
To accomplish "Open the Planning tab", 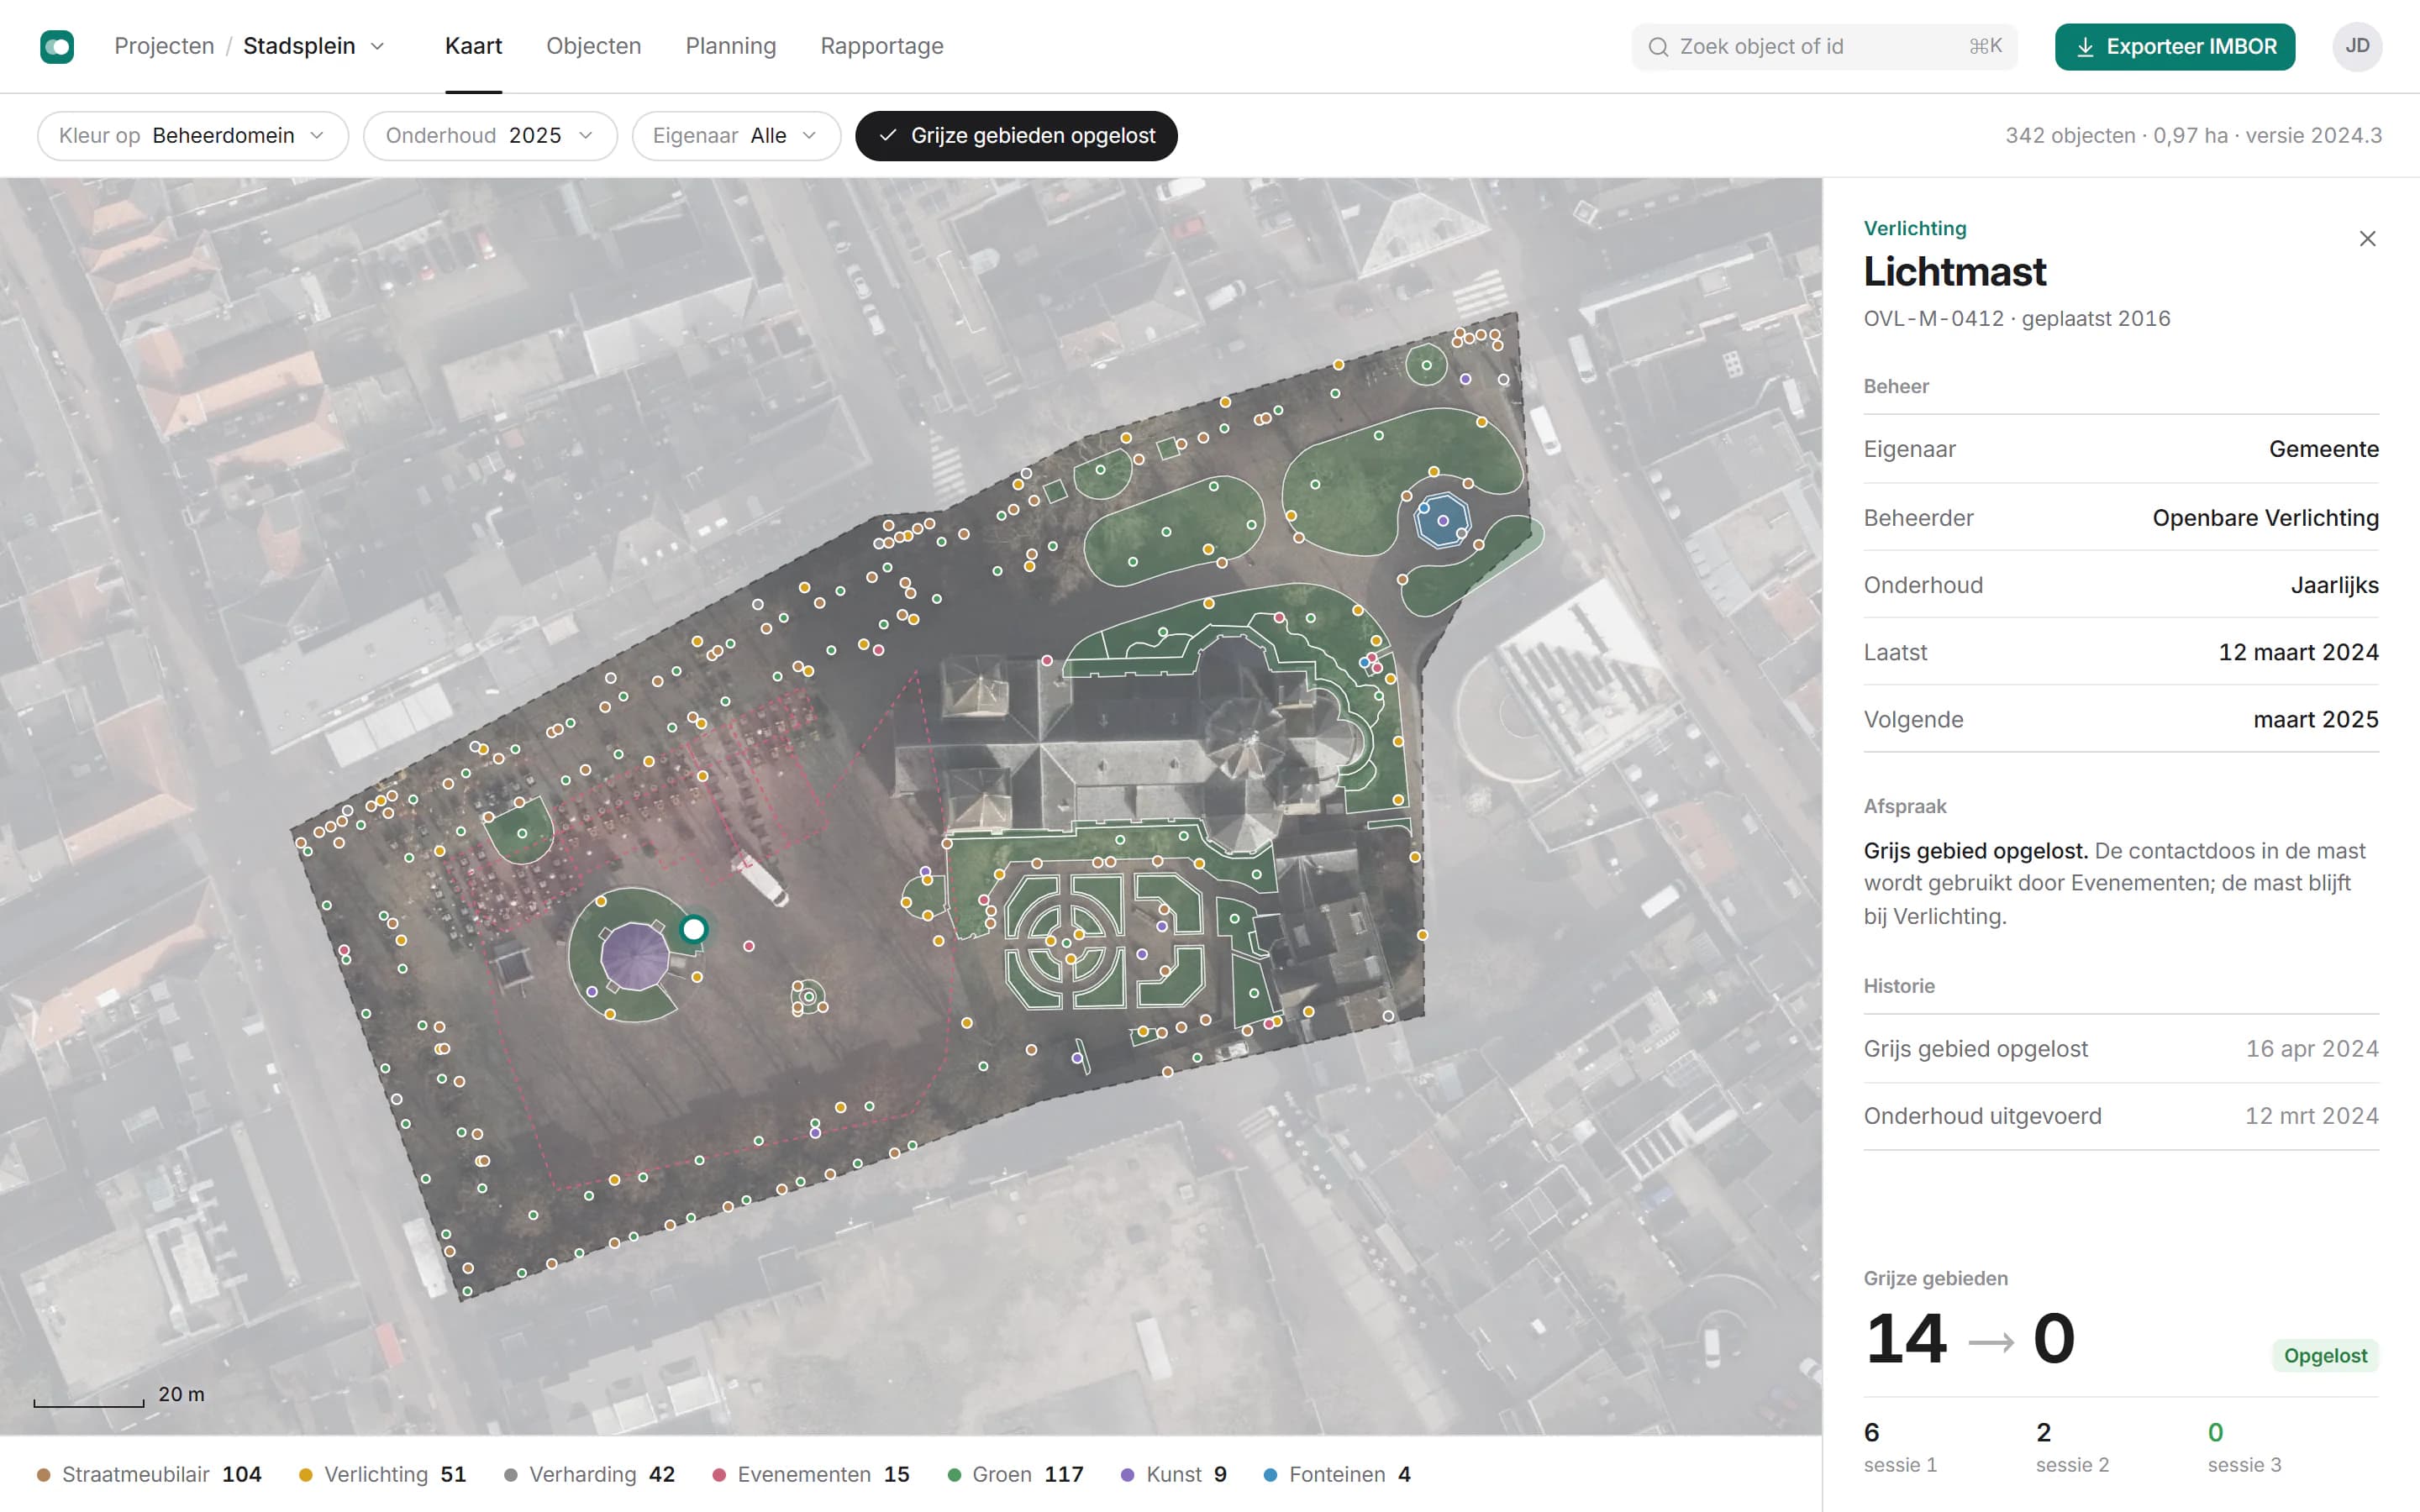I will pos(730,46).
